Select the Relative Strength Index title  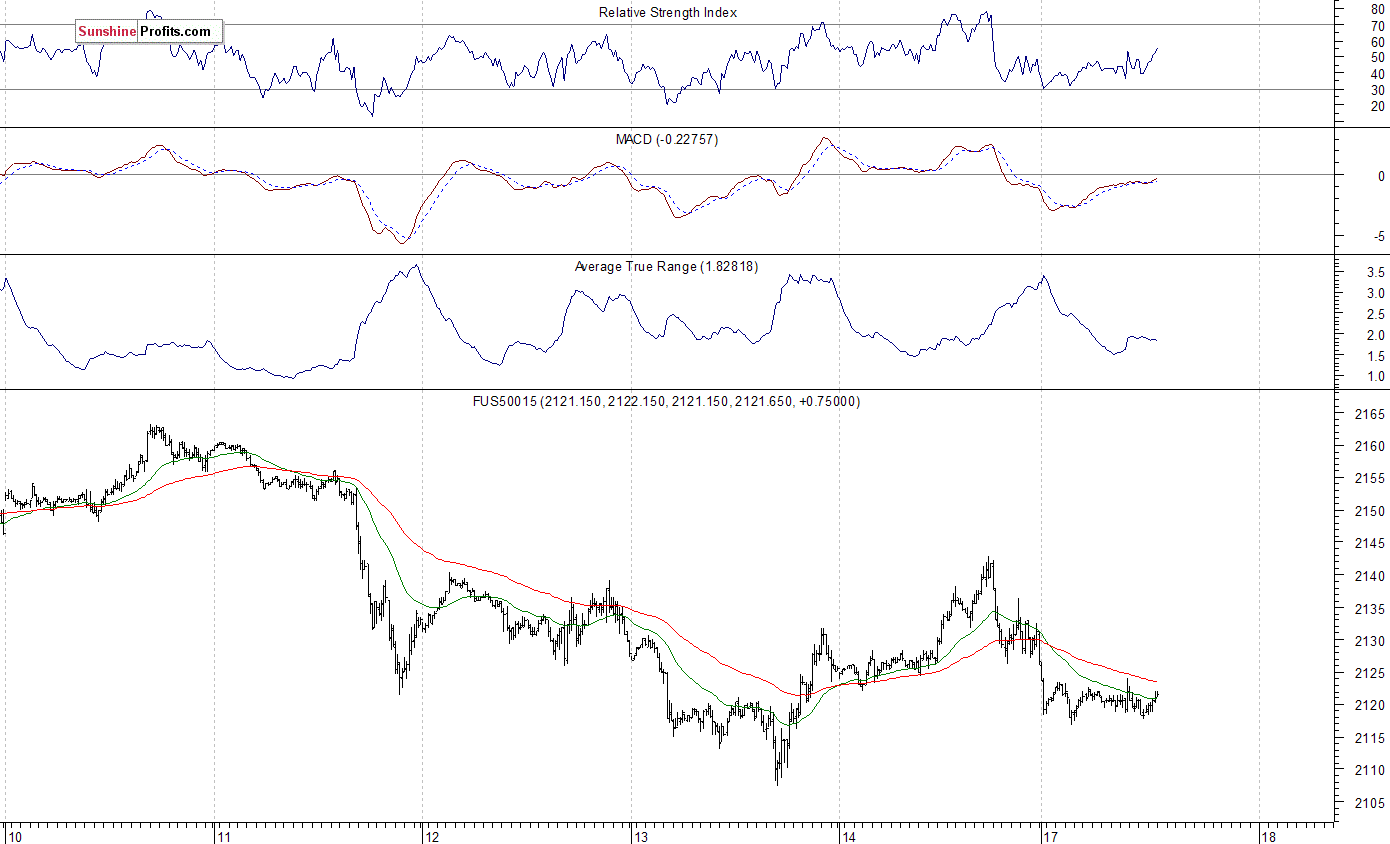[x=668, y=13]
